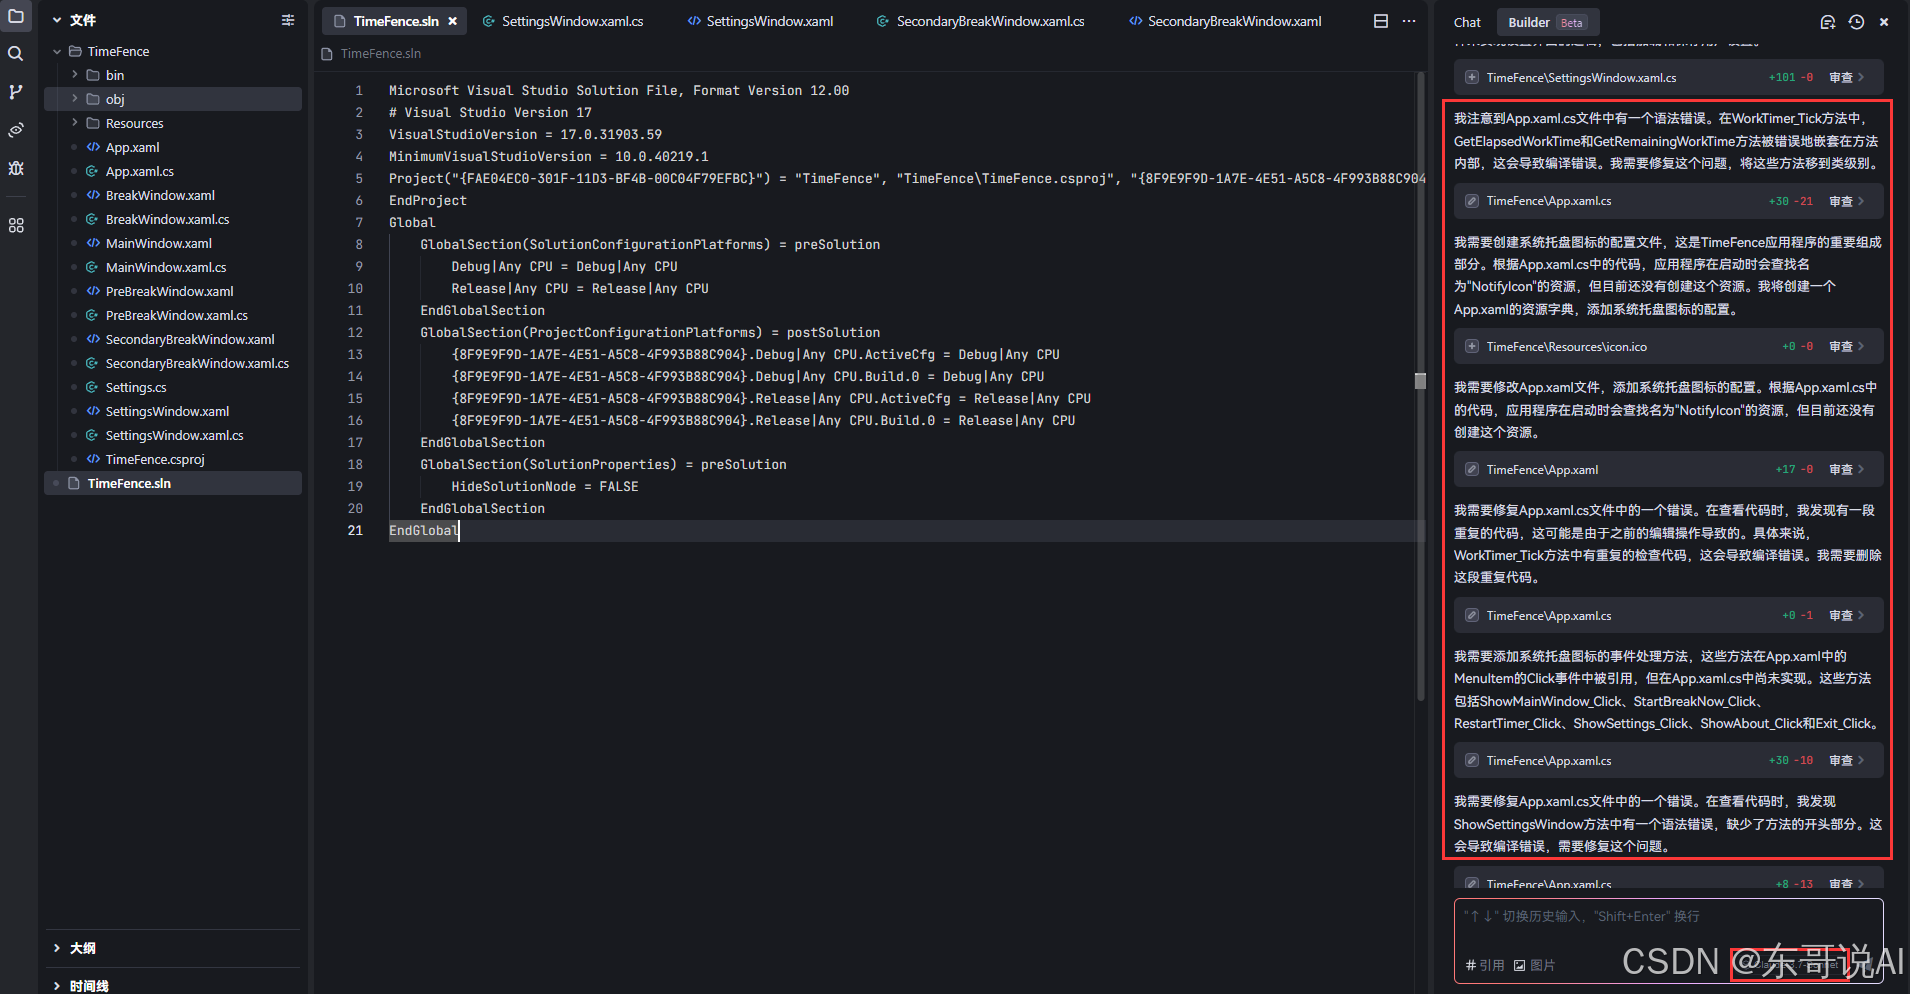This screenshot has width=1910, height=994.
Task: Open 审查 for App.xaml +17 -0
Action: 1846,469
